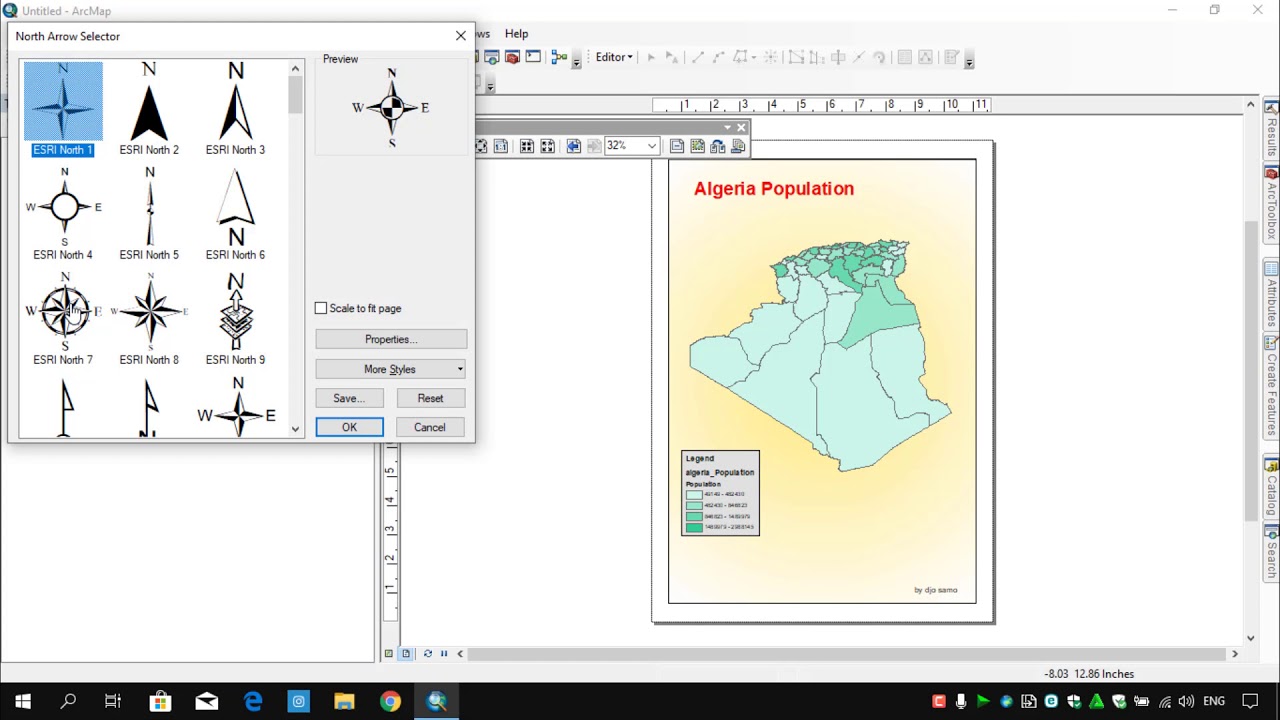This screenshot has width=1280, height=720.
Task: Open Windows Start menu
Action: pyautogui.click(x=22, y=701)
